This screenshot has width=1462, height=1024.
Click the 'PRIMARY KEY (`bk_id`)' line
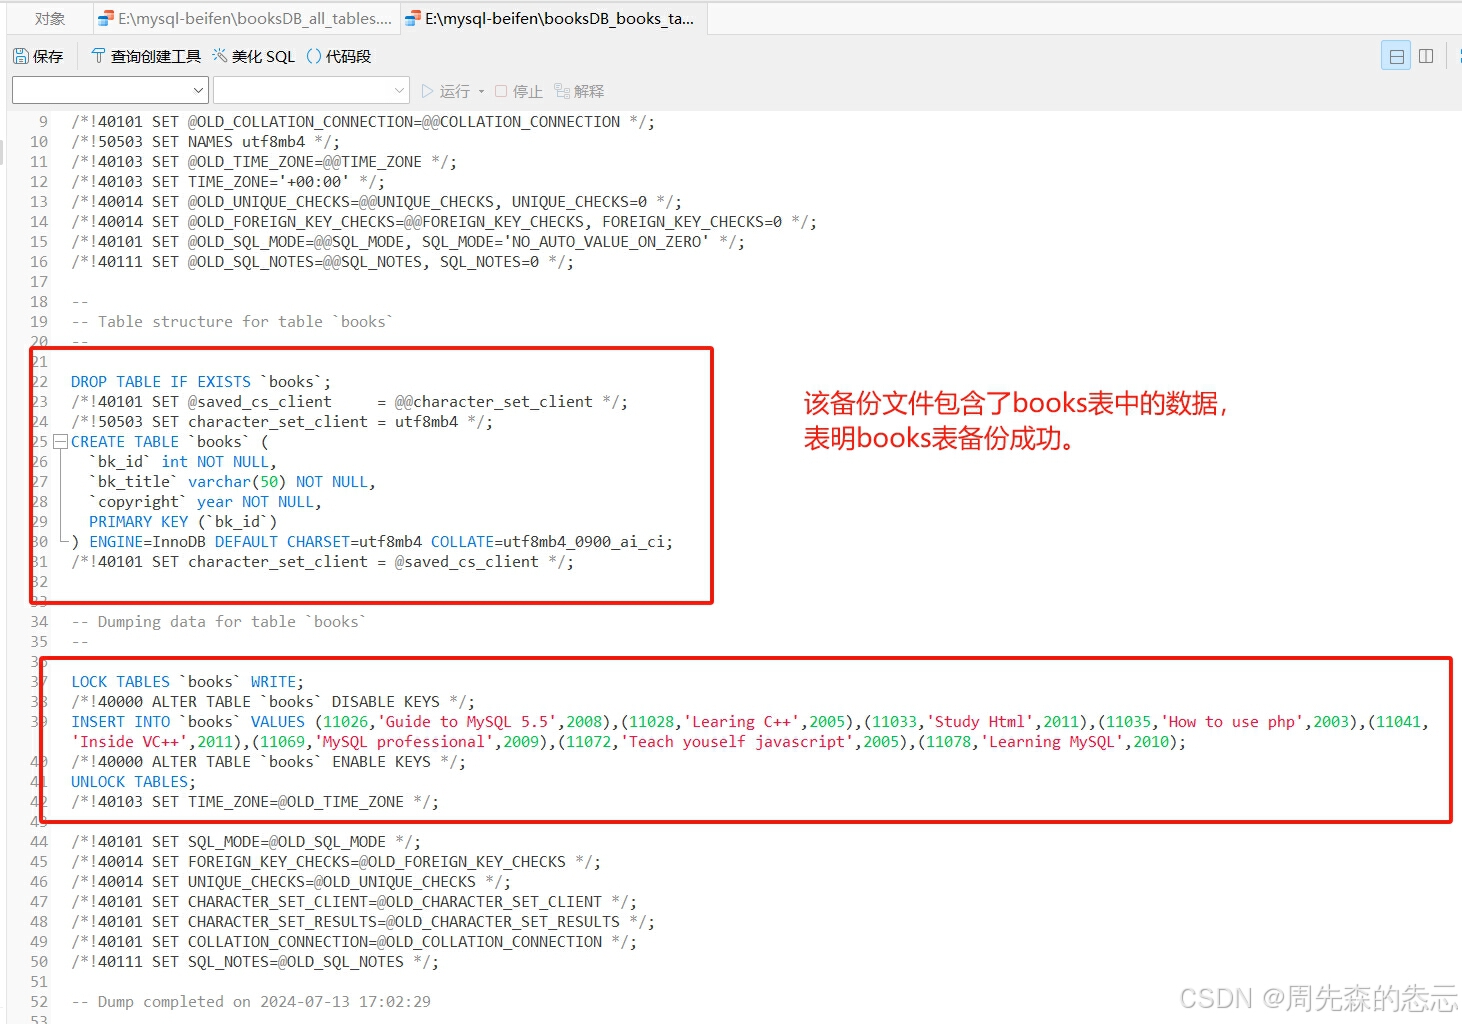[183, 522]
